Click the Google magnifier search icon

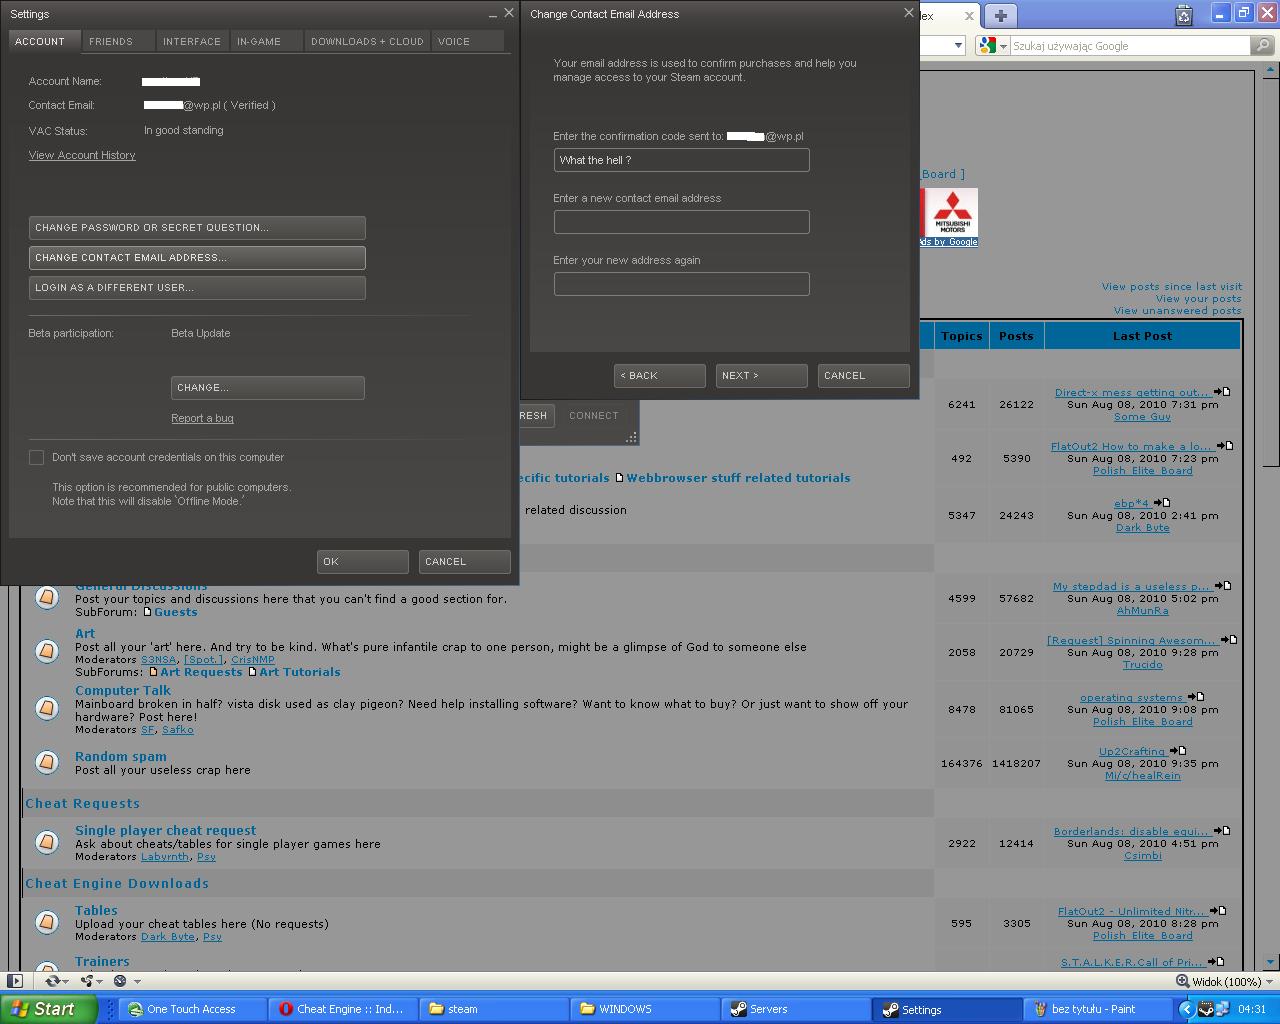[x=1262, y=45]
